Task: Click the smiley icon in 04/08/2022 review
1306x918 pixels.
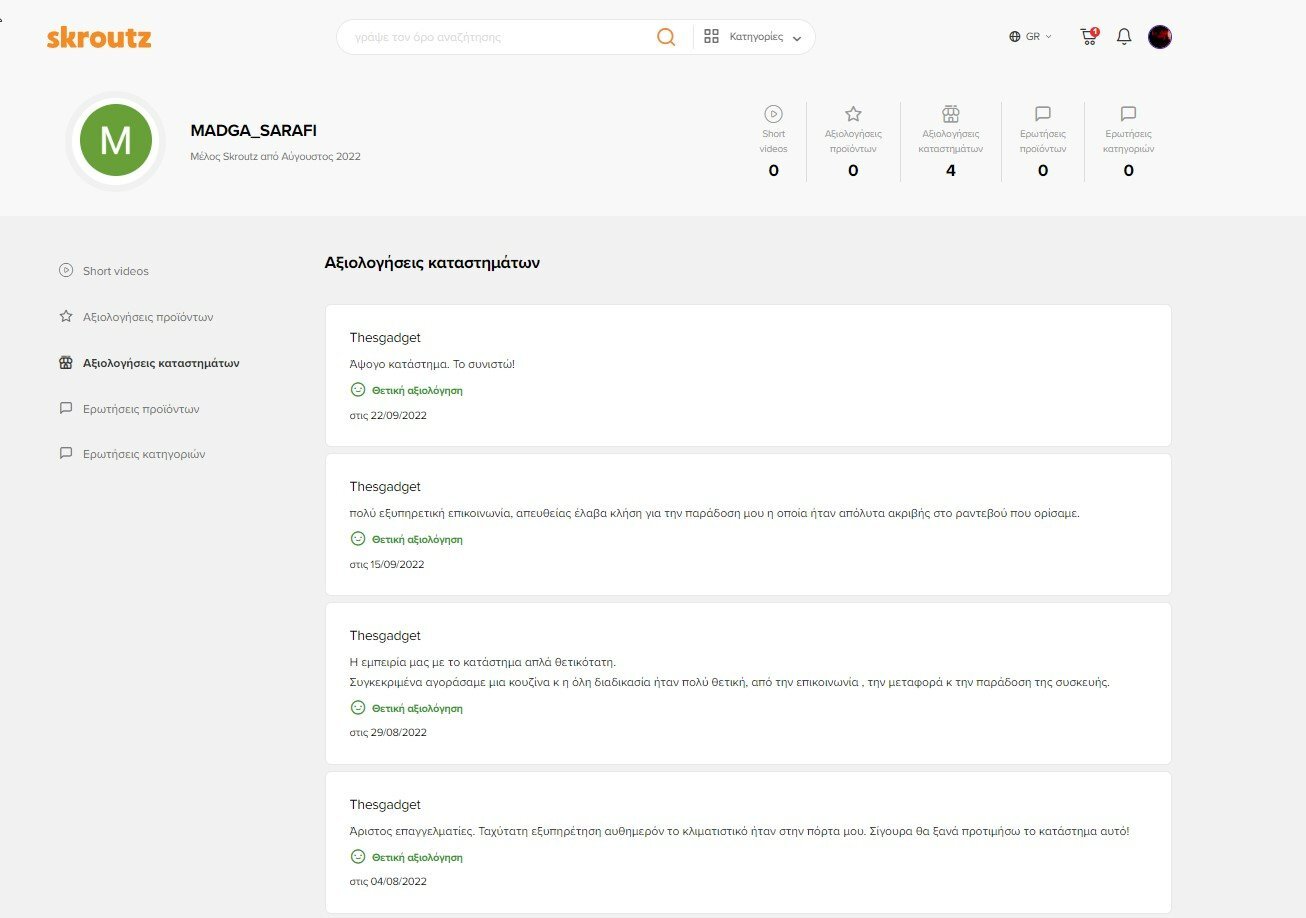Action: coord(358,857)
